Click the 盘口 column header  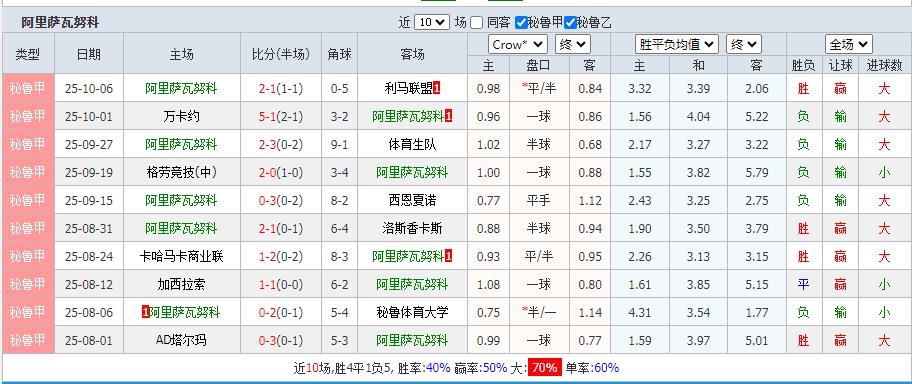click(538, 66)
